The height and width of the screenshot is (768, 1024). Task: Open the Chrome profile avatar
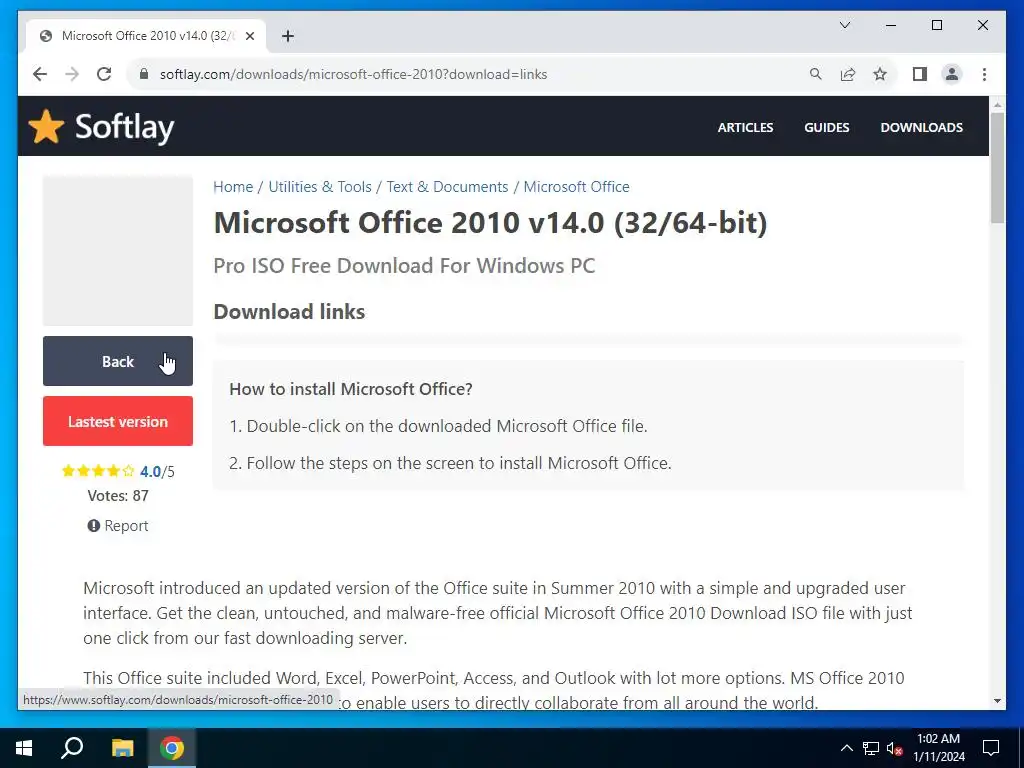[952, 74]
